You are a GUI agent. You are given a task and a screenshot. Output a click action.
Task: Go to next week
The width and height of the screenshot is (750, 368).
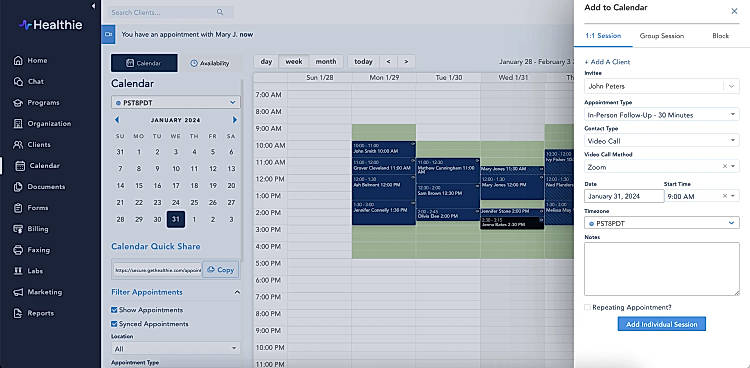[406, 61]
